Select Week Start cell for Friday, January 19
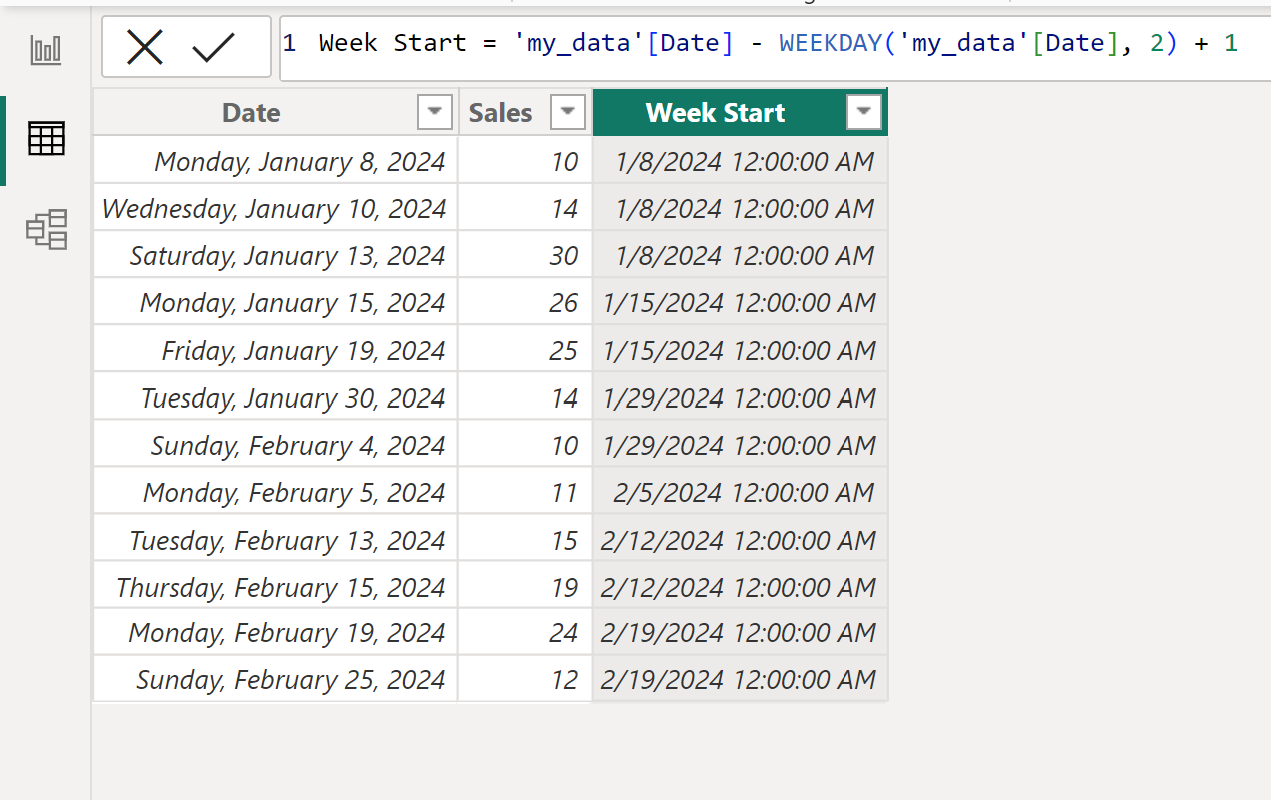1271x801 pixels. pyautogui.click(x=739, y=350)
